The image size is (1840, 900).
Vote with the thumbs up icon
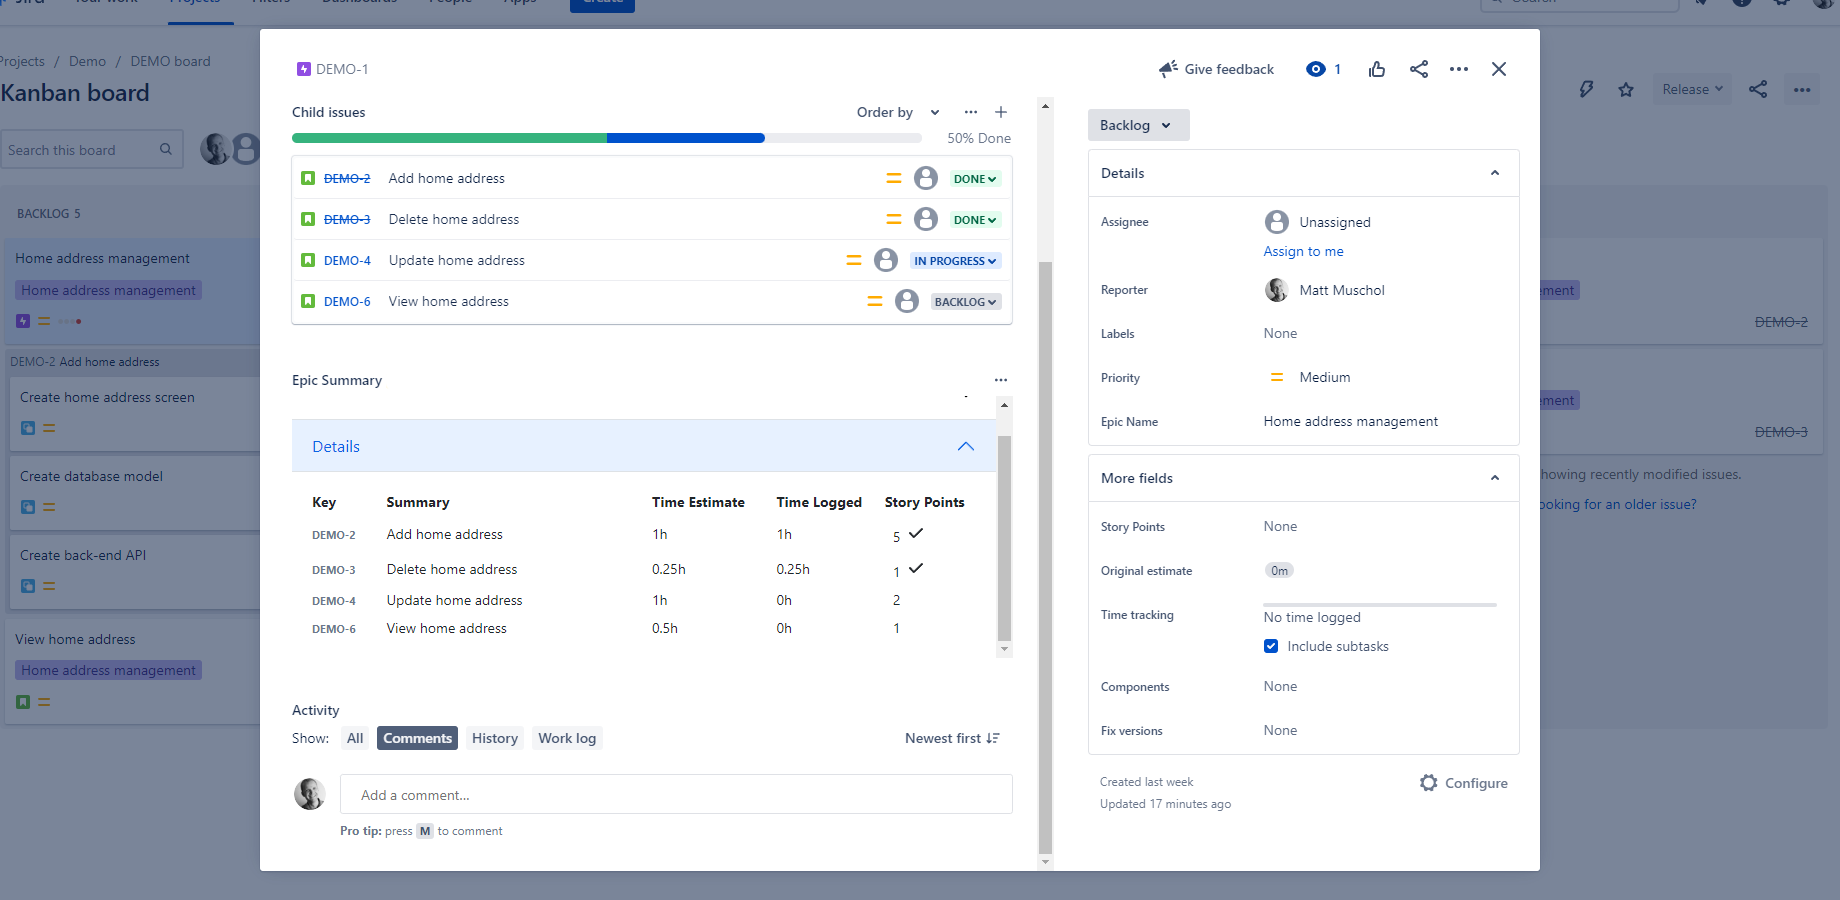(x=1377, y=69)
